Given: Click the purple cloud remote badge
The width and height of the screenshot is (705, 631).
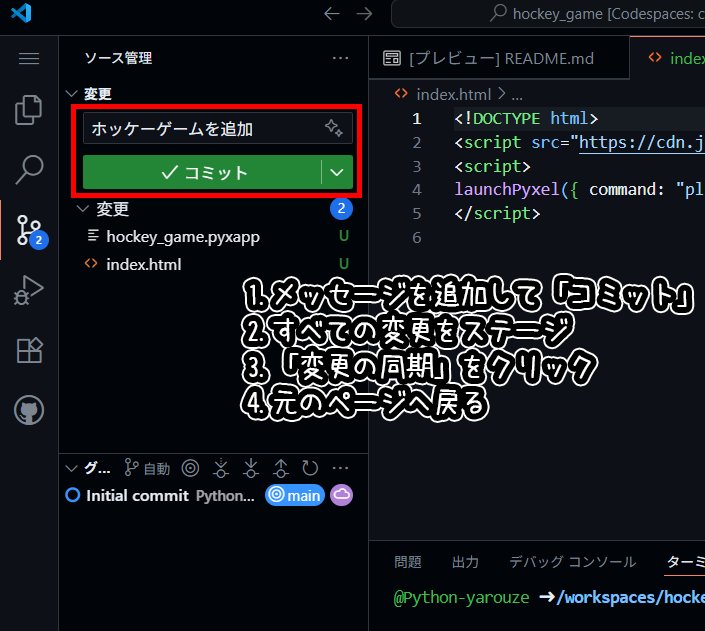Looking at the screenshot, I should coord(342,495).
